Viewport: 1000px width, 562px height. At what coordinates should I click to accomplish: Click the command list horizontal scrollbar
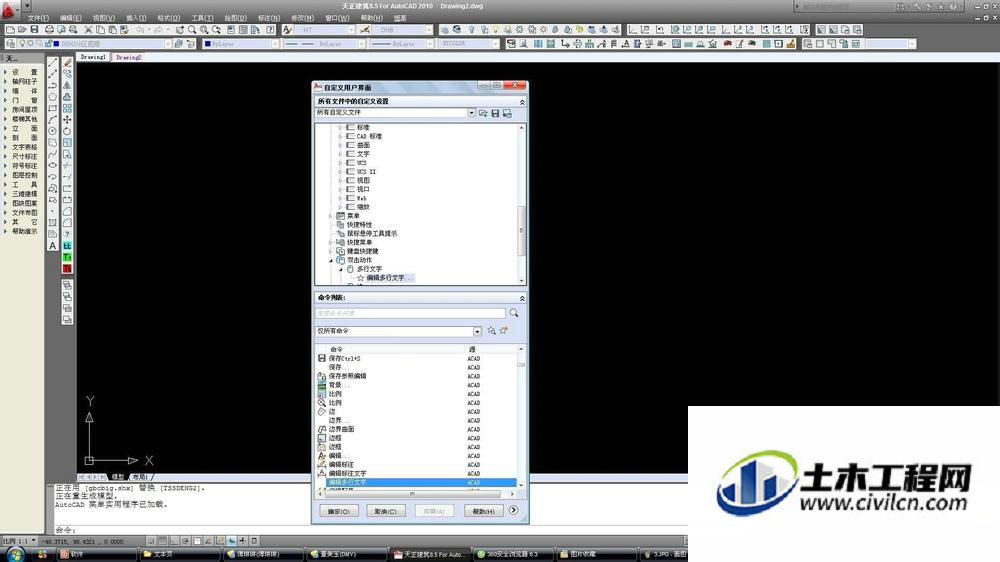pyautogui.click(x=415, y=494)
